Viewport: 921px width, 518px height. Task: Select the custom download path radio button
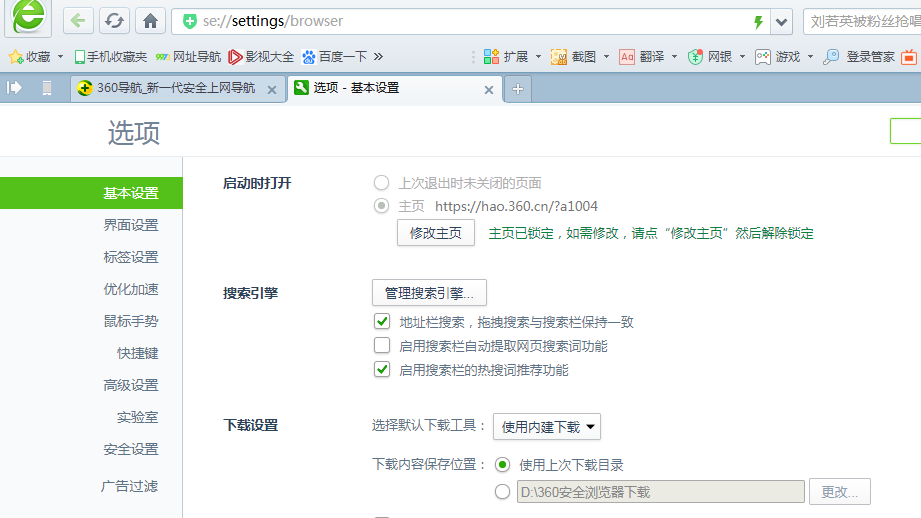click(x=502, y=492)
